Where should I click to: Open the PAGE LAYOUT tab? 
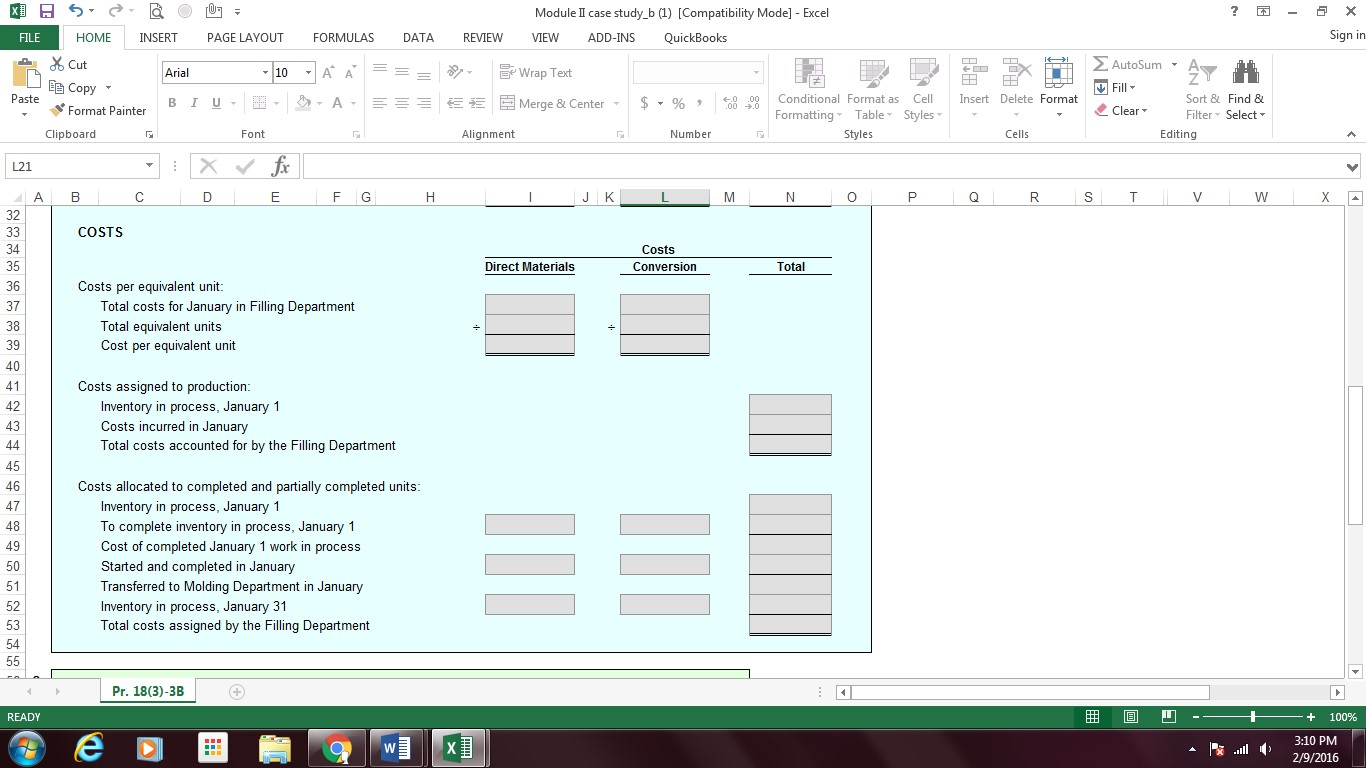tap(245, 38)
